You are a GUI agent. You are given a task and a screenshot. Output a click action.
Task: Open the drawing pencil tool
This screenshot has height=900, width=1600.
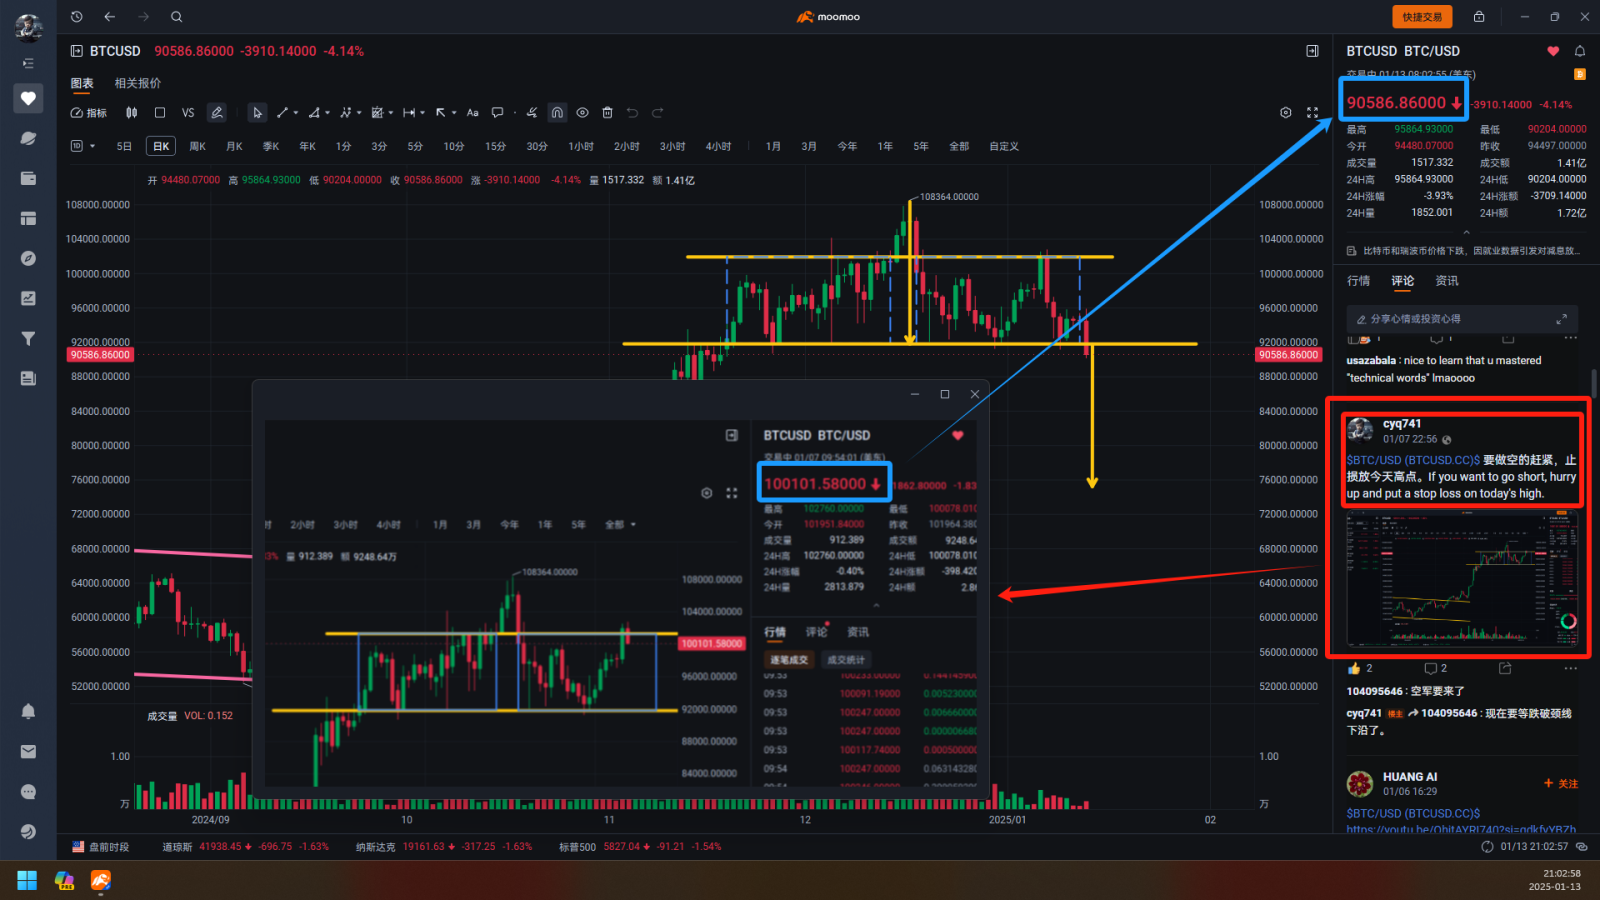pyautogui.click(x=217, y=112)
